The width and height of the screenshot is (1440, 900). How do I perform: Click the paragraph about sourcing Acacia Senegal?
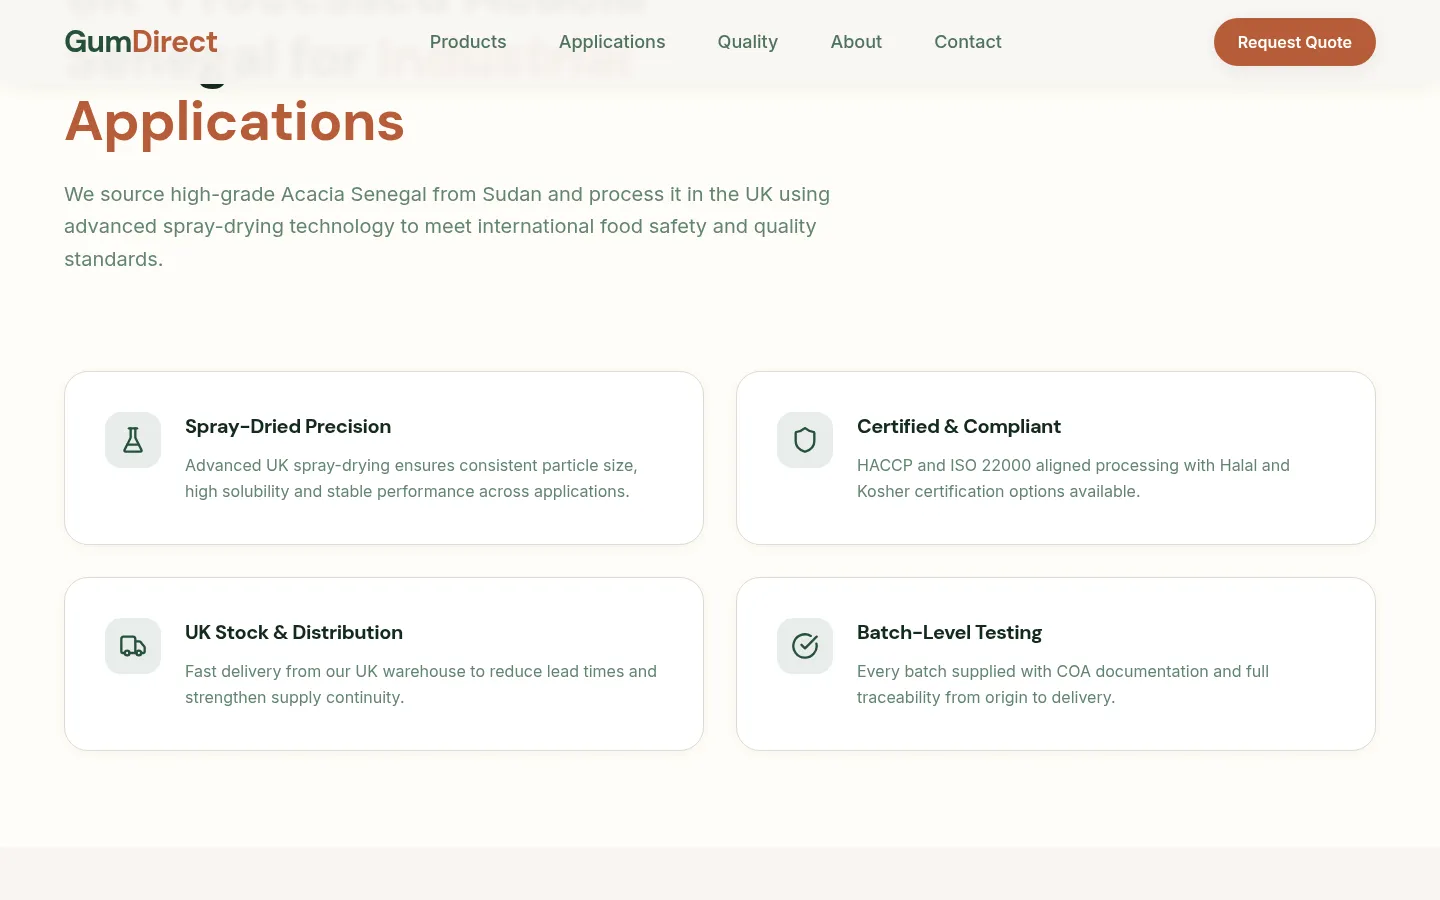pos(447,227)
